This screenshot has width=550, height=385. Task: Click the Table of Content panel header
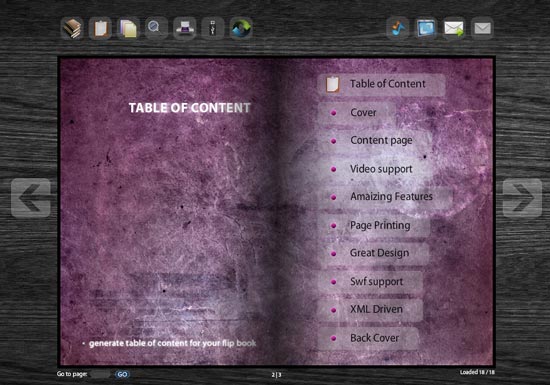382,85
